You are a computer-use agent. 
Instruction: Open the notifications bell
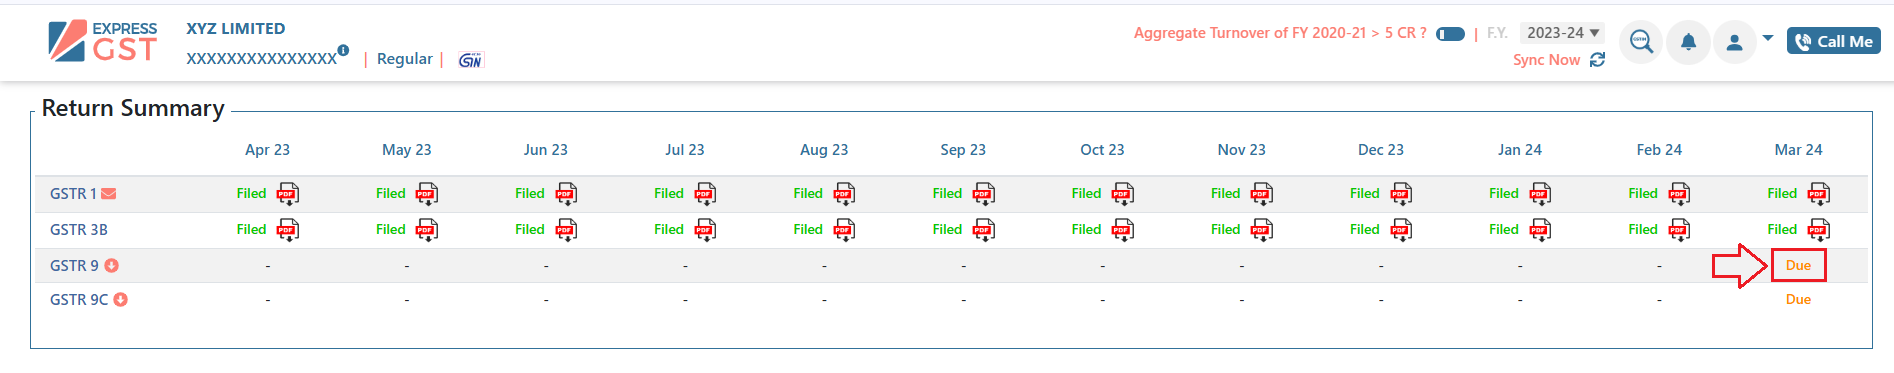point(1688,42)
